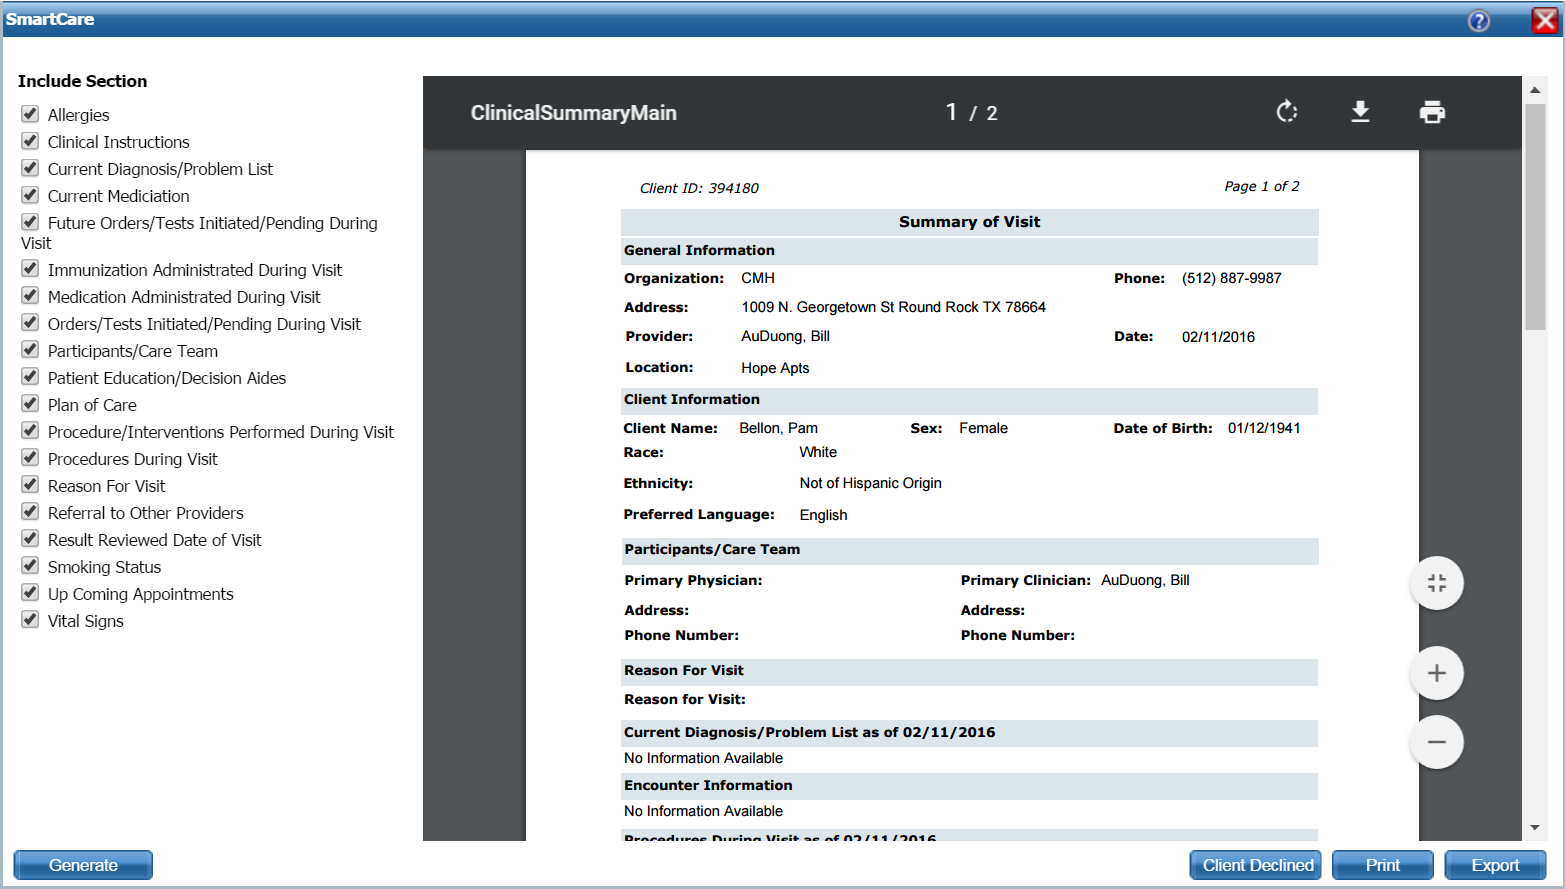The width and height of the screenshot is (1565, 889).
Task: Rotate the clinical summary page
Action: tap(1287, 112)
